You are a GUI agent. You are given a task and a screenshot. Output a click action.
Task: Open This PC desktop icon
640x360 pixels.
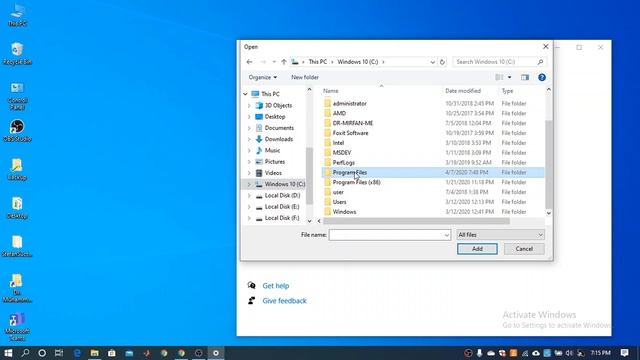17,15
